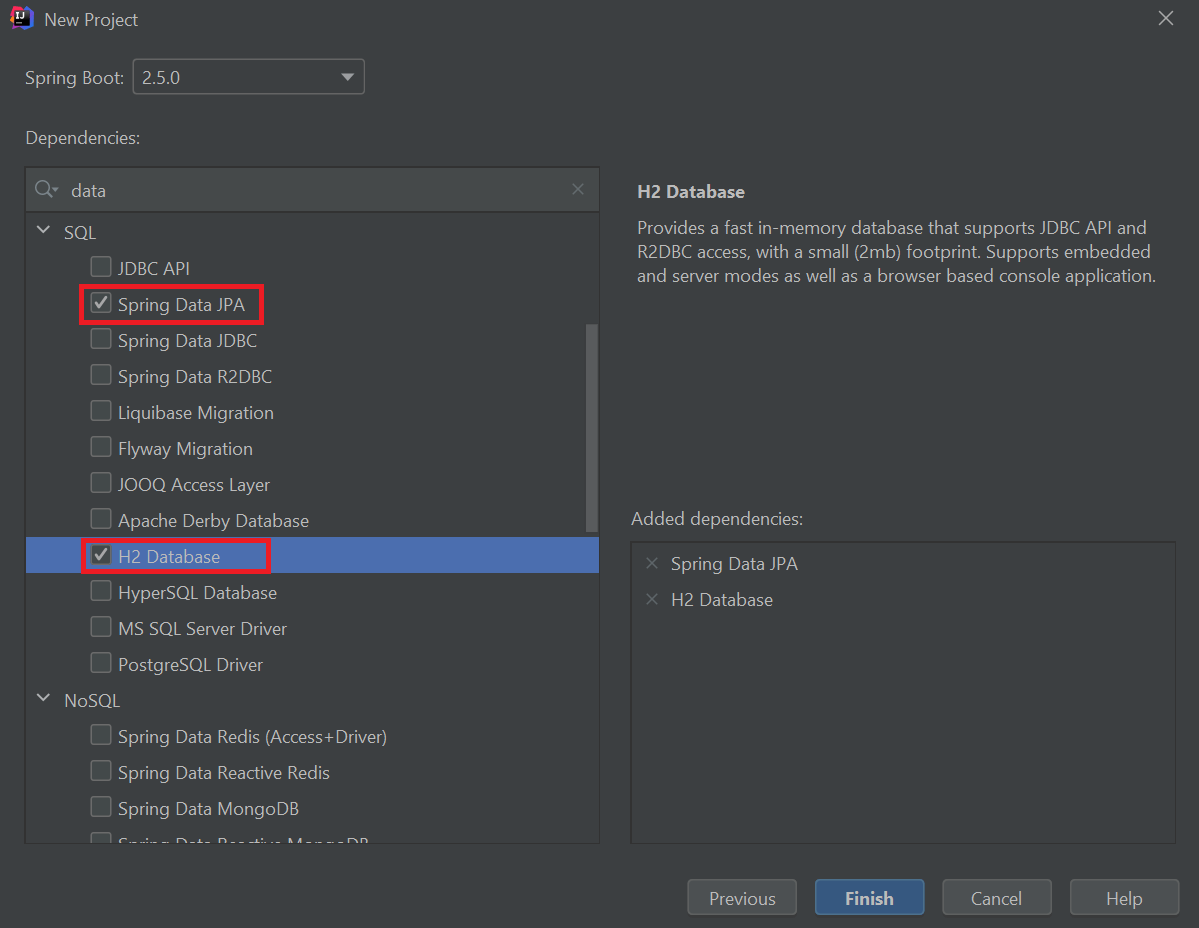
Task: Click the dependency list vertical scrollbar
Action: (x=591, y=428)
